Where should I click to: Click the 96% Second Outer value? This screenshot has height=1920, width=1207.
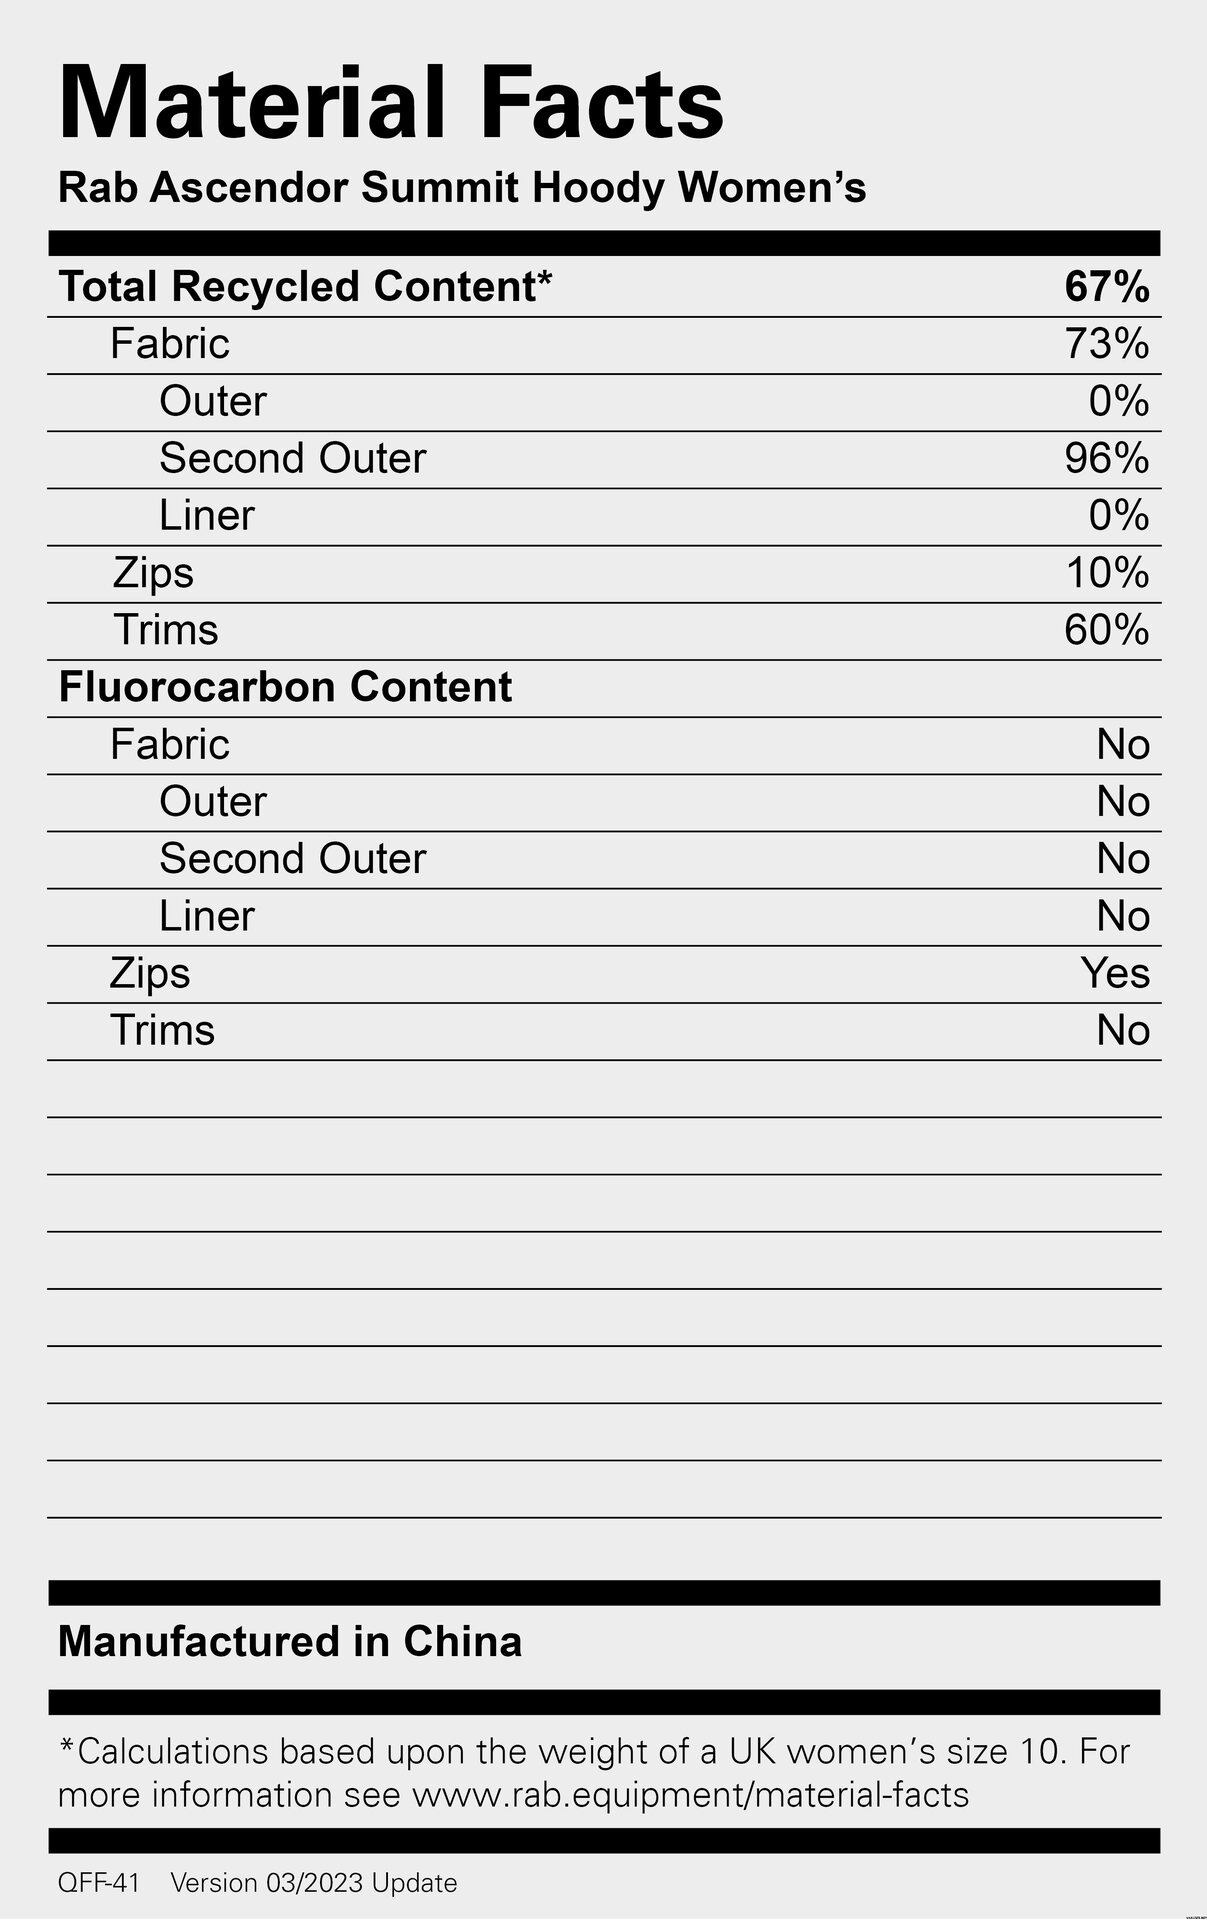click(x=1107, y=458)
